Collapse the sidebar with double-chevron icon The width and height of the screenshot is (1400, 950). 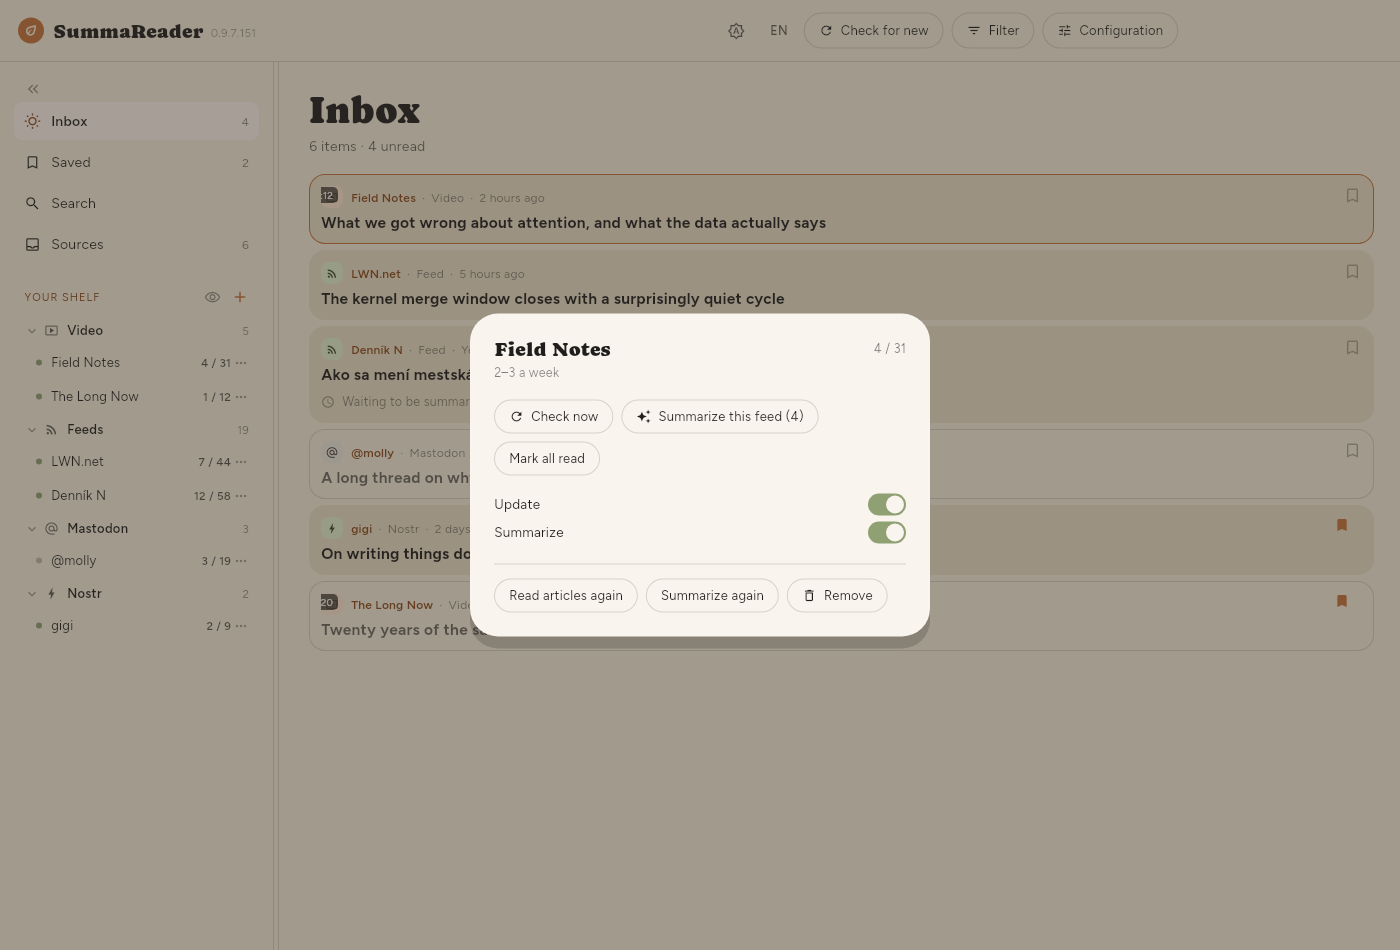[x=33, y=89]
